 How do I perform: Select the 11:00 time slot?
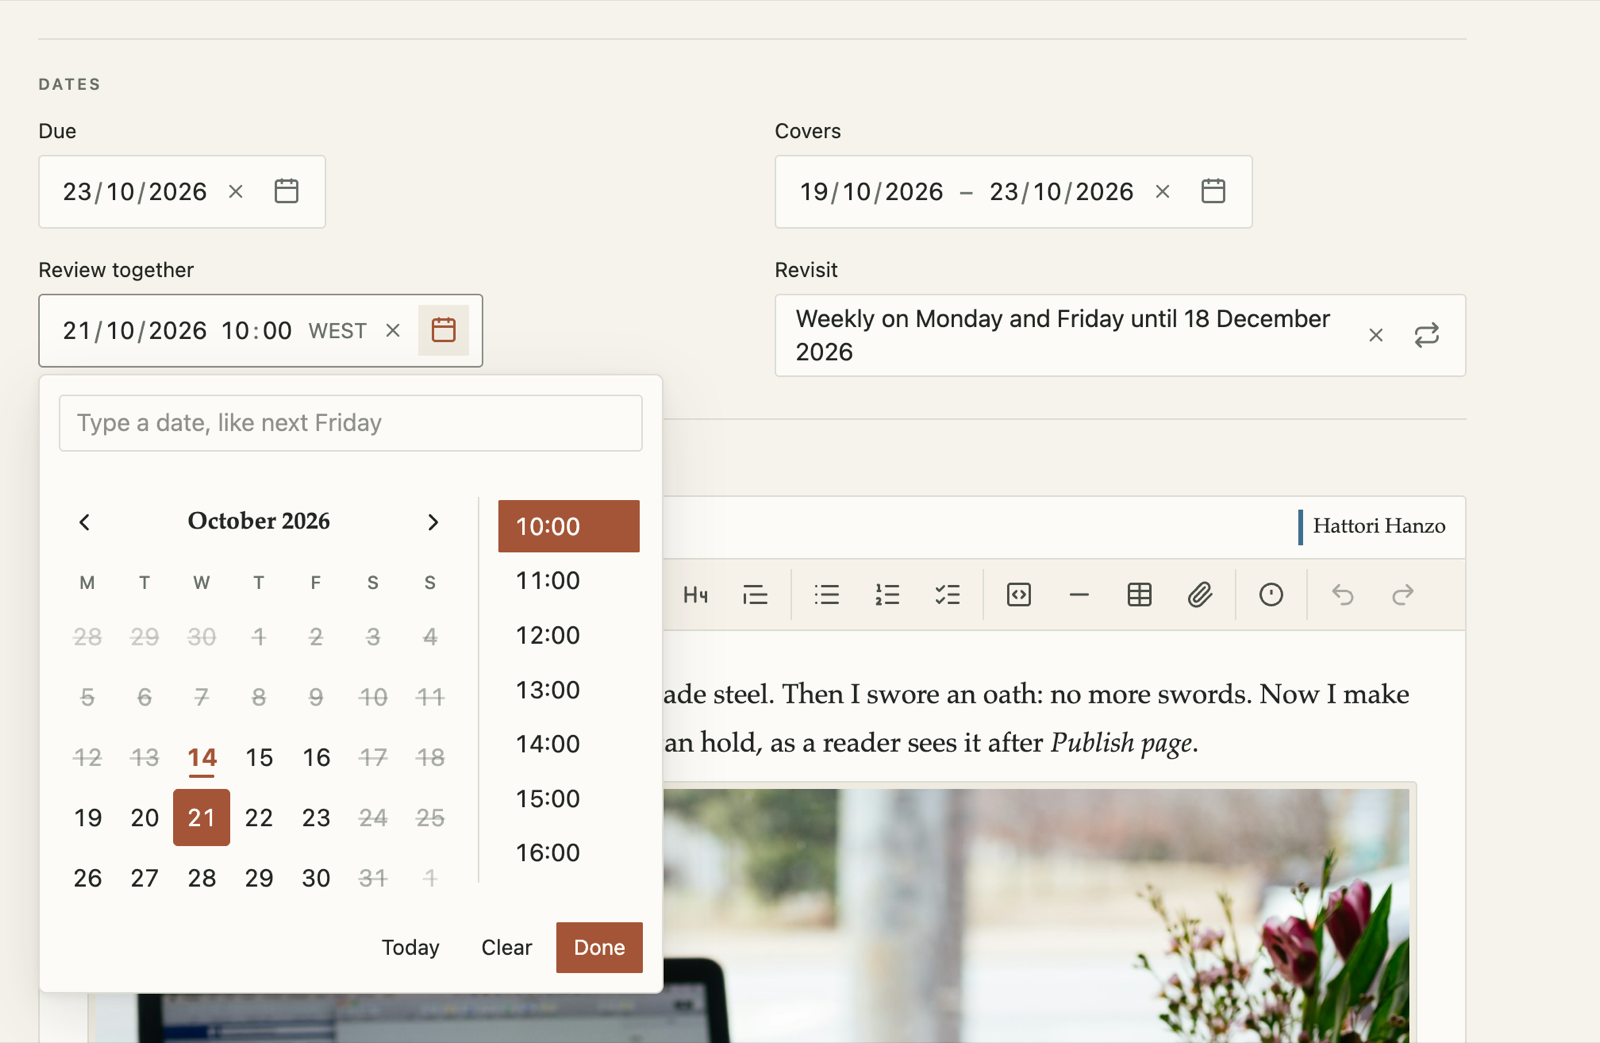click(569, 581)
